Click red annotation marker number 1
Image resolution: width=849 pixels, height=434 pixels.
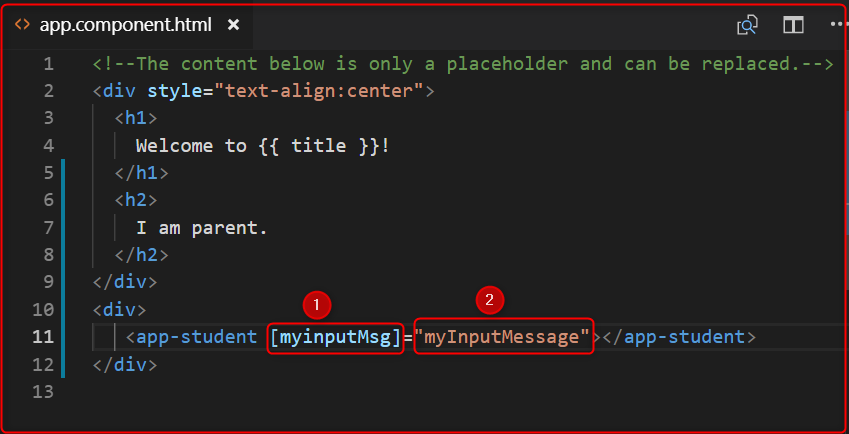[316, 303]
